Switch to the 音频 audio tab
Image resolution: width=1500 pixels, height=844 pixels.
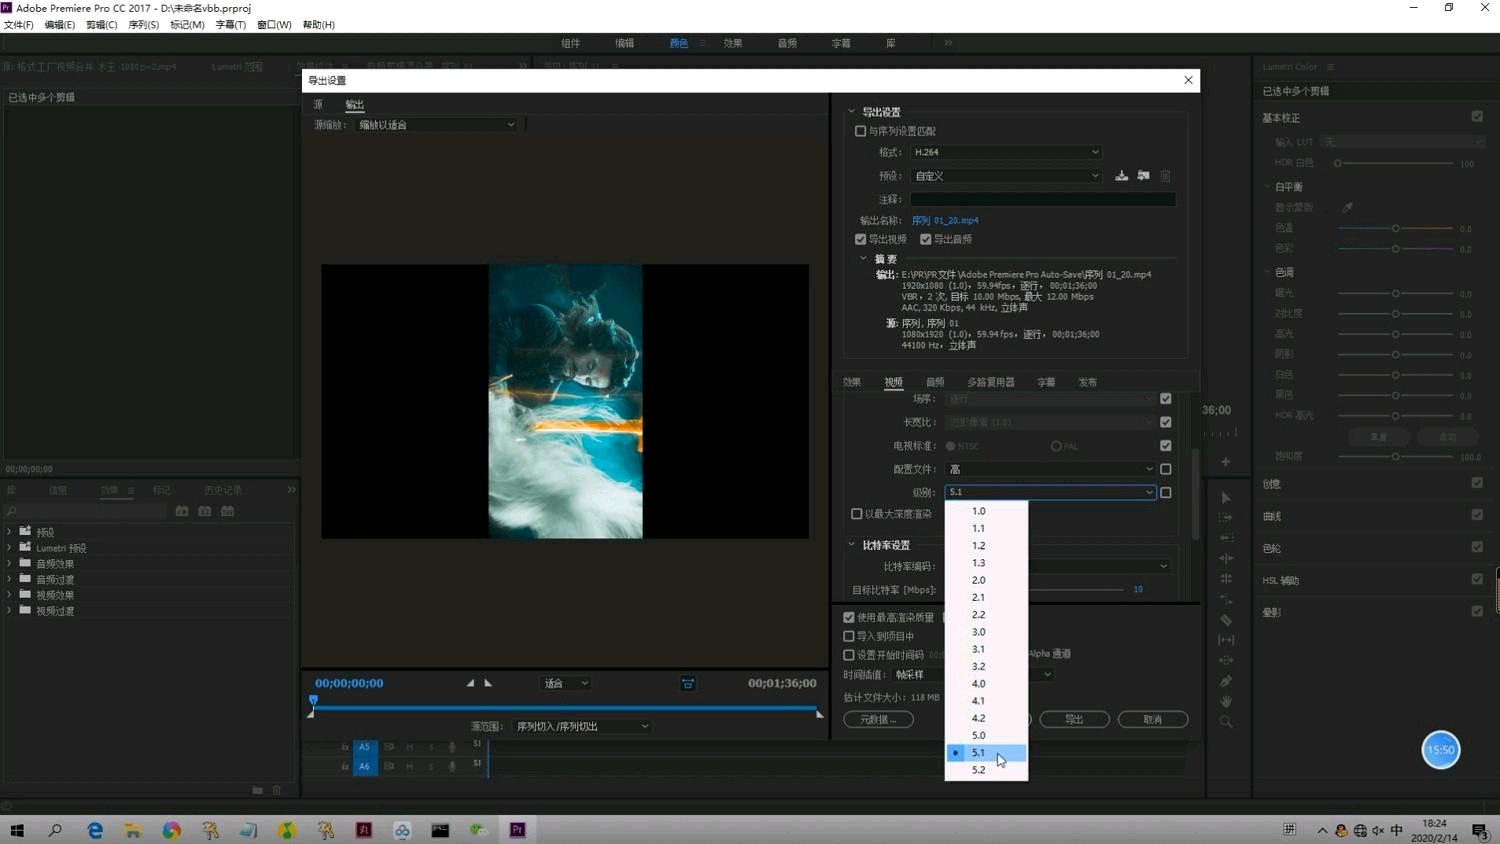click(x=935, y=382)
